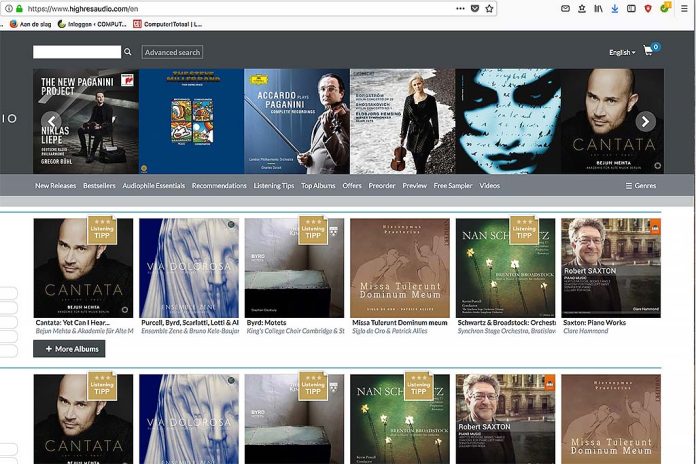Viewport: 696px width, 464px height.
Task: Click the 'Clare Hammond' artist link
Action: [x=585, y=331]
